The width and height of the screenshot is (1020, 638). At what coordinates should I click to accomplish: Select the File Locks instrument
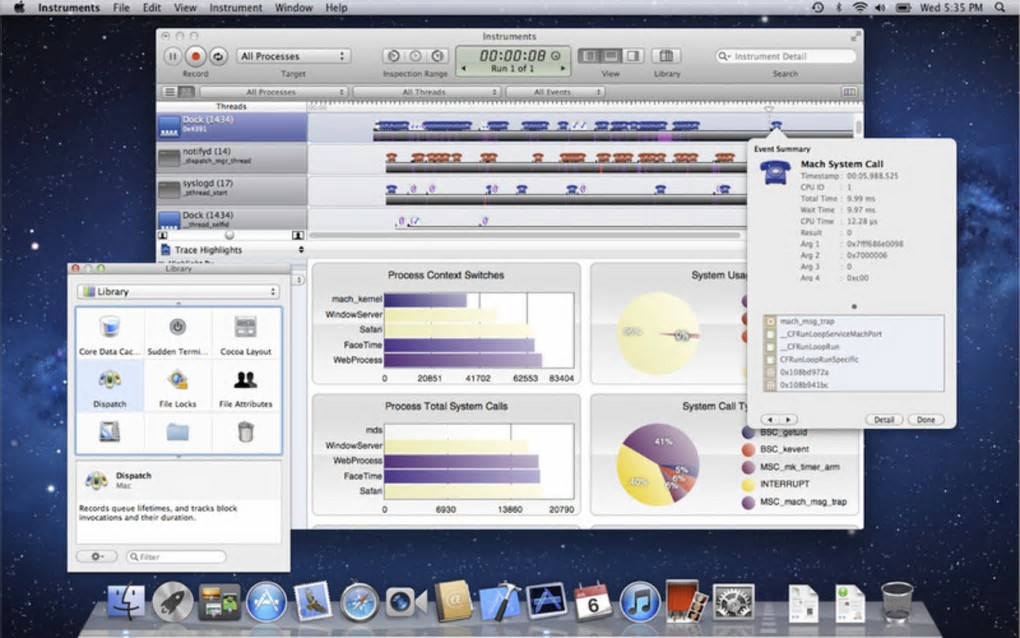[x=178, y=387]
